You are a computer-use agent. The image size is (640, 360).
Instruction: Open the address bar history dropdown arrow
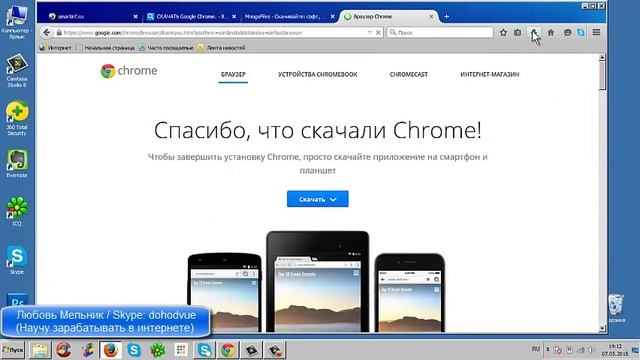point(370,32)
